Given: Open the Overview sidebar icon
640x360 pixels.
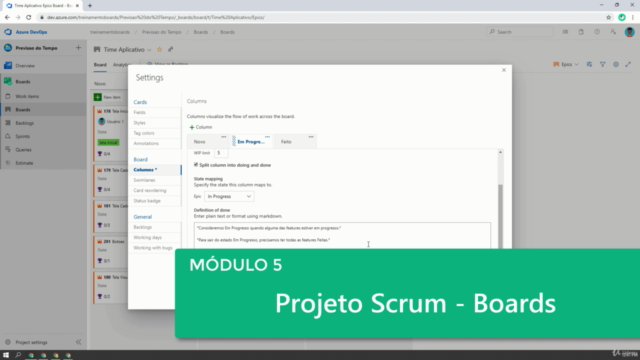Looking at the screenshot, I should (8, 65).
